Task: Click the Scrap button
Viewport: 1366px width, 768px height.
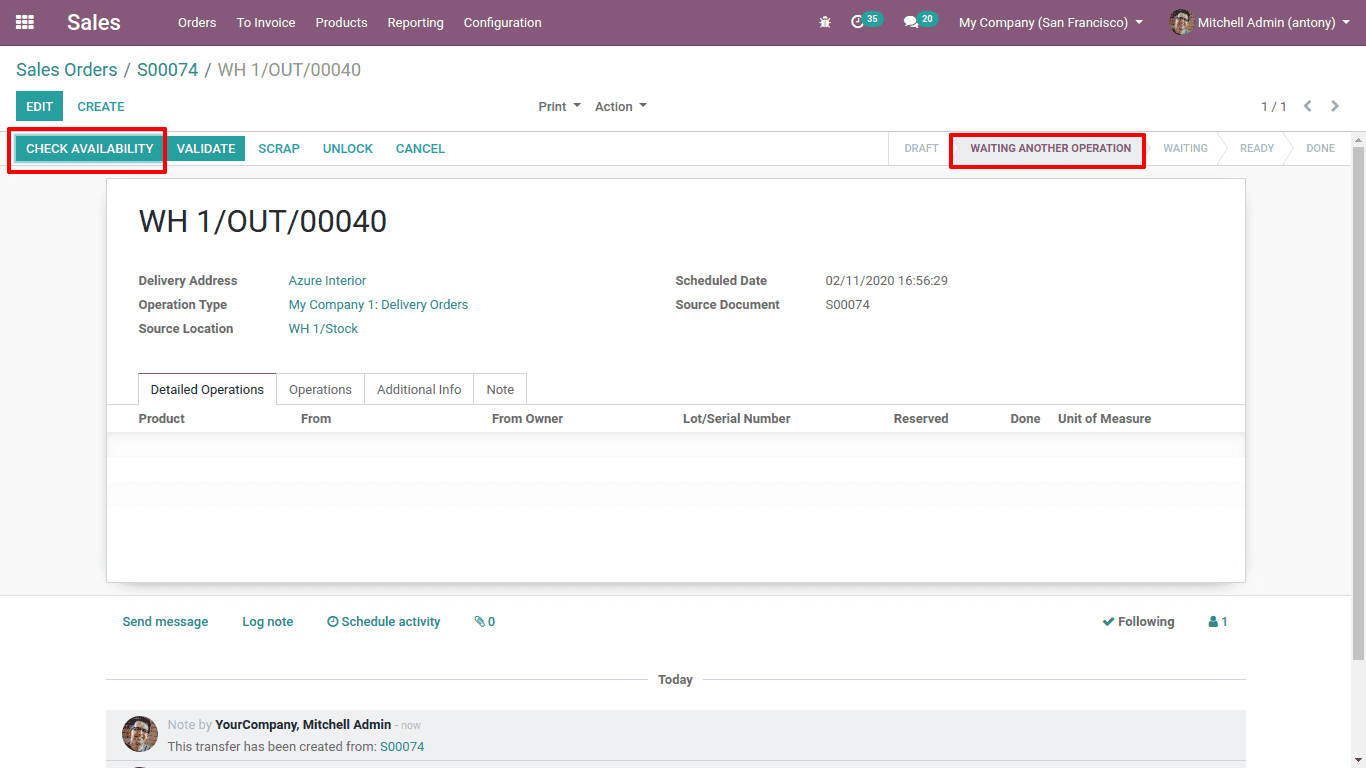Action: click(279, 148)
